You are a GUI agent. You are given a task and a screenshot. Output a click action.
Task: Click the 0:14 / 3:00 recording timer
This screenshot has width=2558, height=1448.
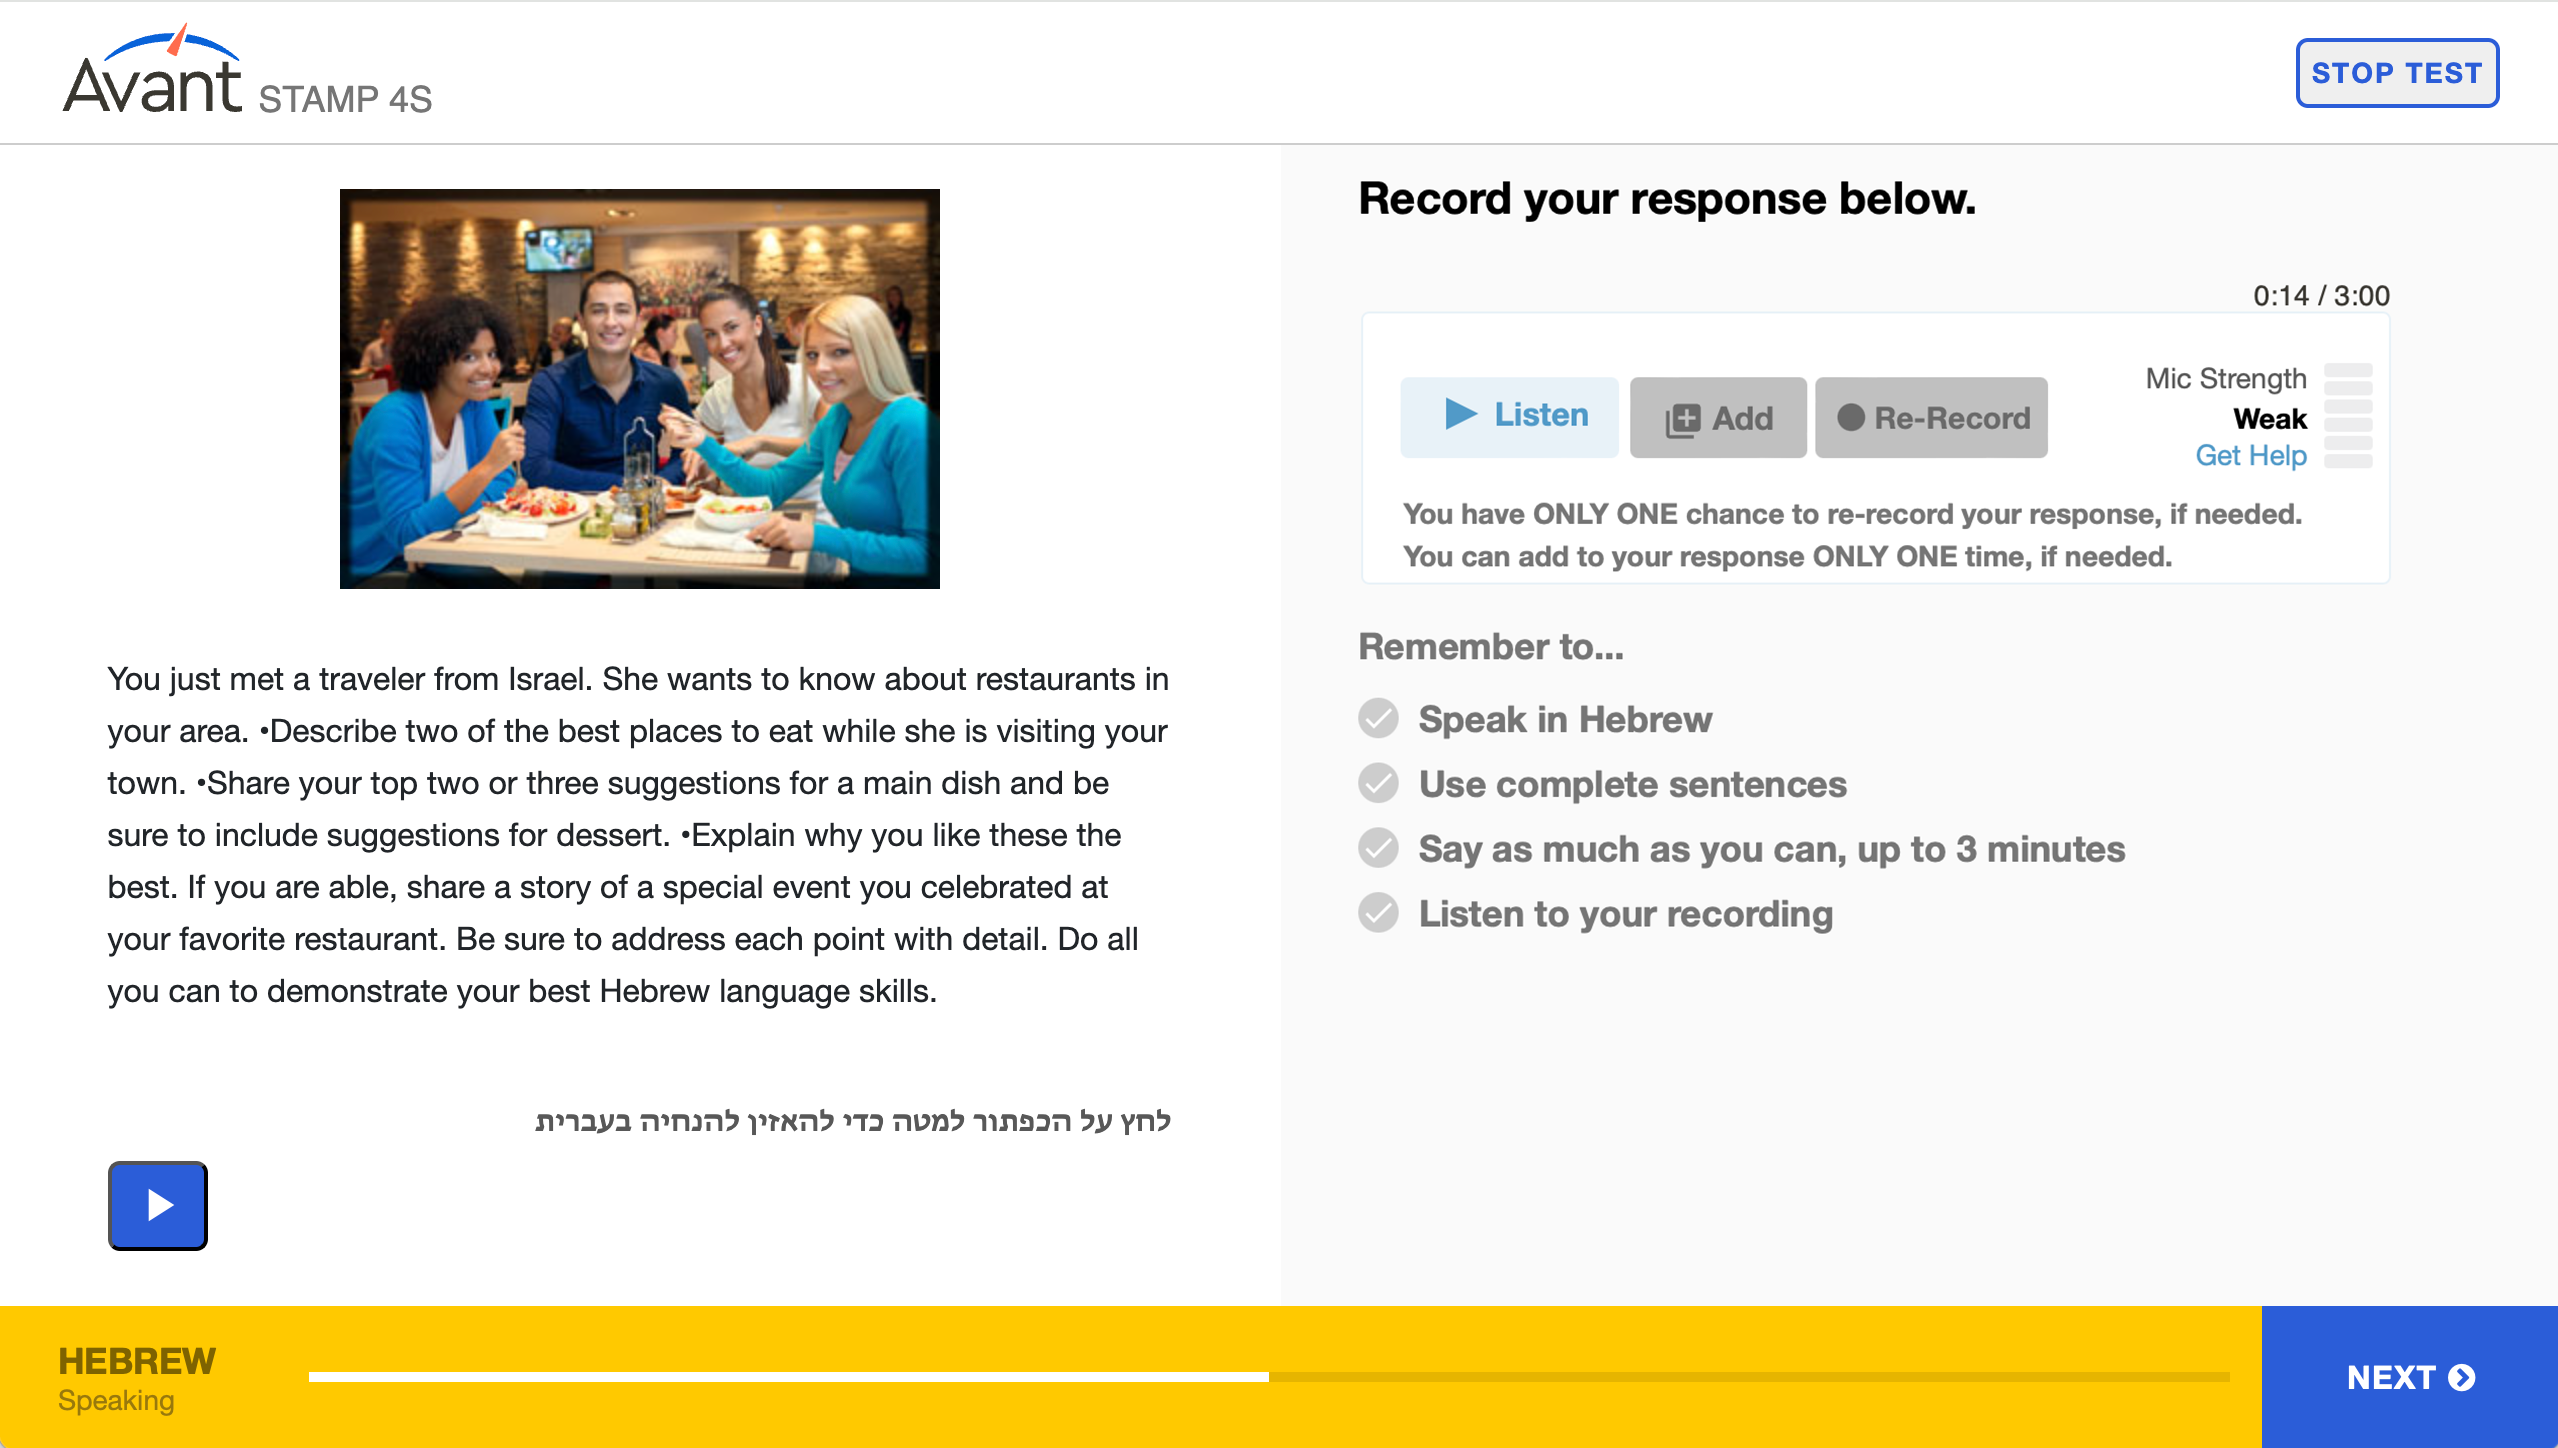pyautogui.click(x=2321, y=296)
